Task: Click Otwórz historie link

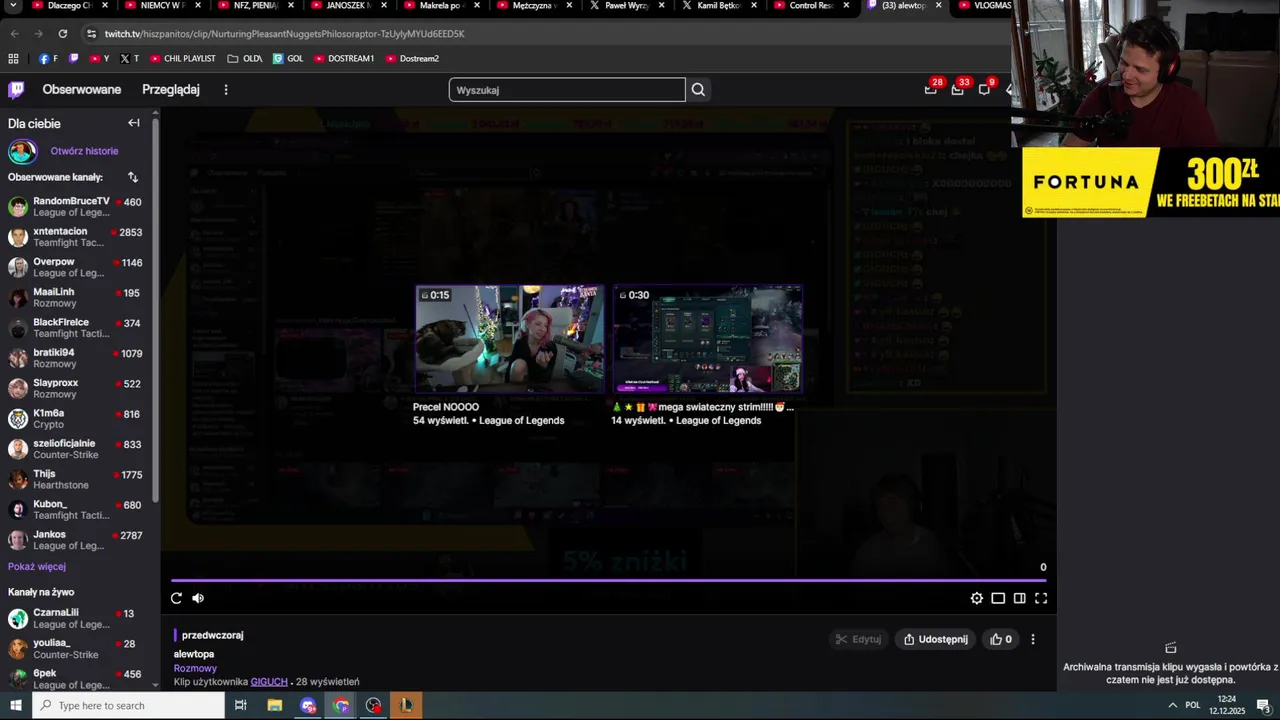Action: [84, 151]
